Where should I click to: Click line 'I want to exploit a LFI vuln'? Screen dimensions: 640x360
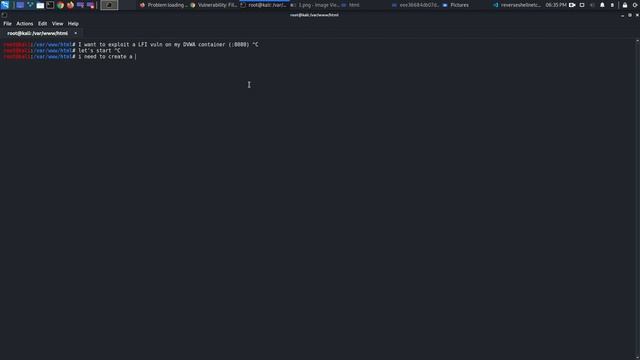point(131,44)
